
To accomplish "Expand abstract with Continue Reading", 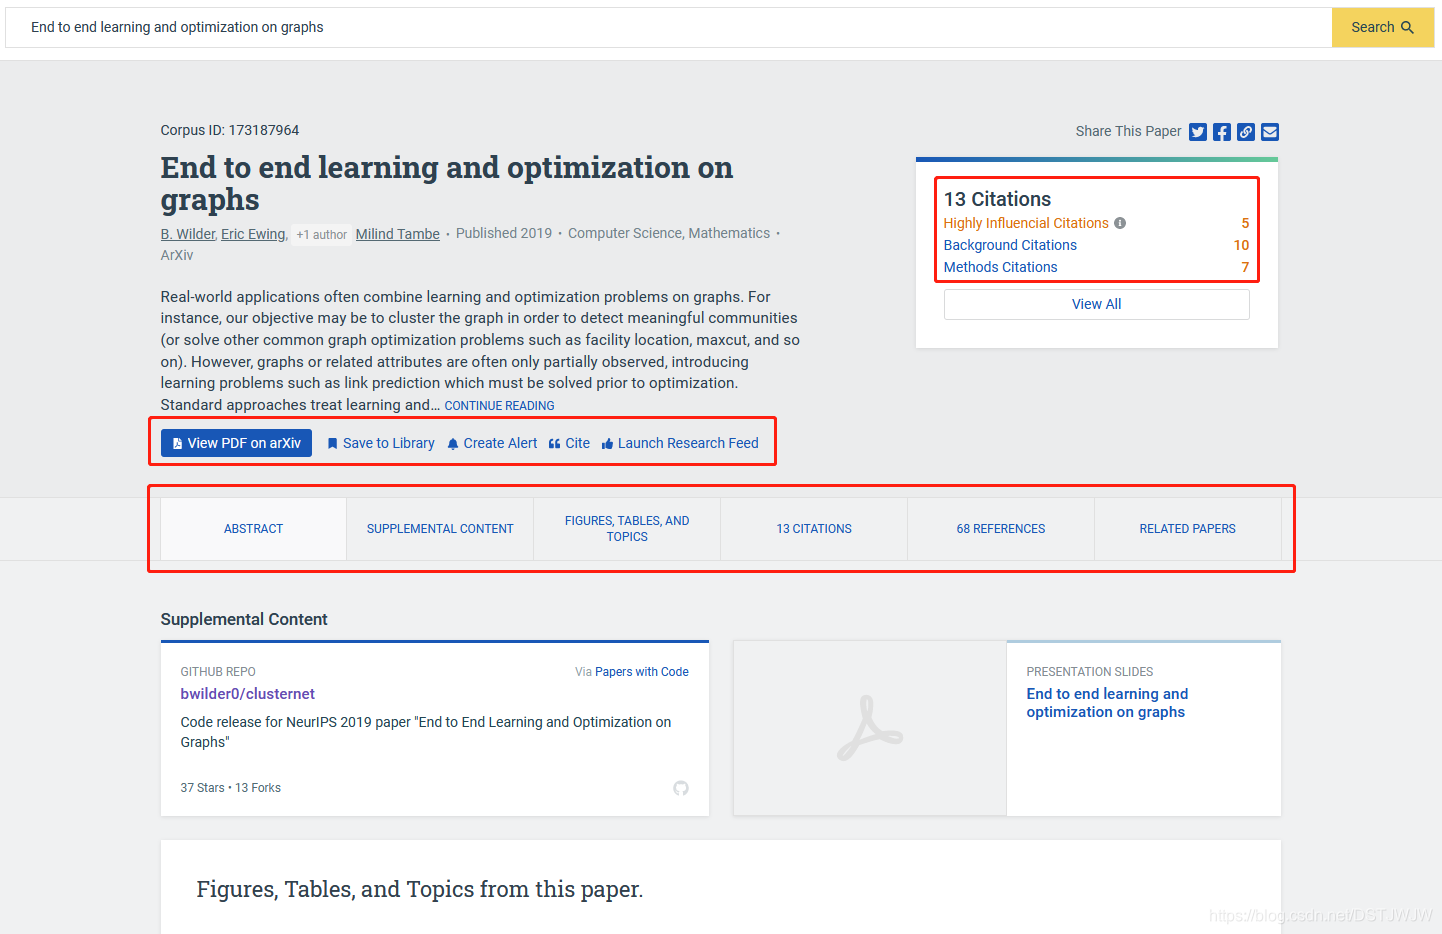I will point(499,406).
